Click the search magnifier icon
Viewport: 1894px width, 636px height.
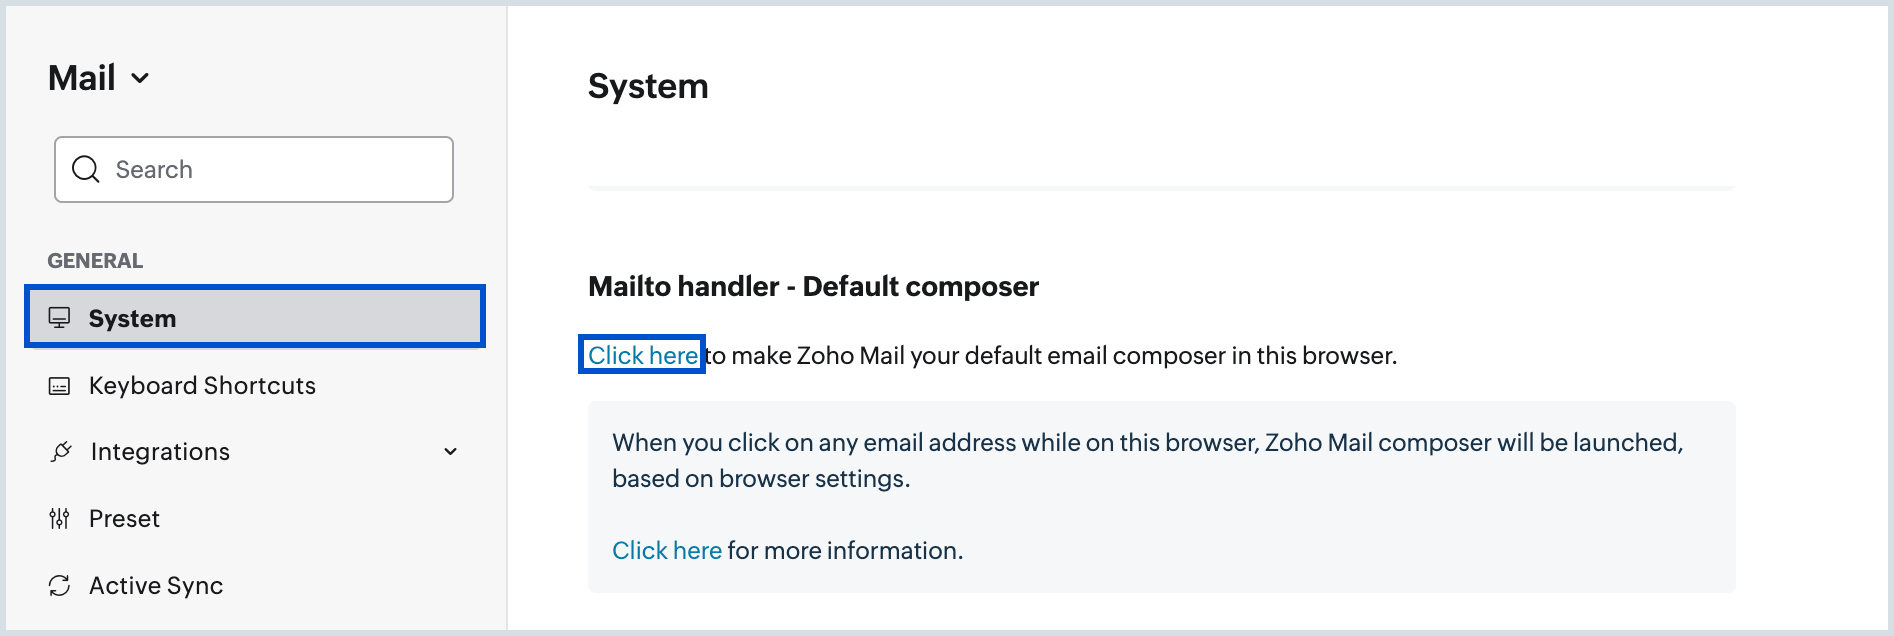tap(85, 169)
